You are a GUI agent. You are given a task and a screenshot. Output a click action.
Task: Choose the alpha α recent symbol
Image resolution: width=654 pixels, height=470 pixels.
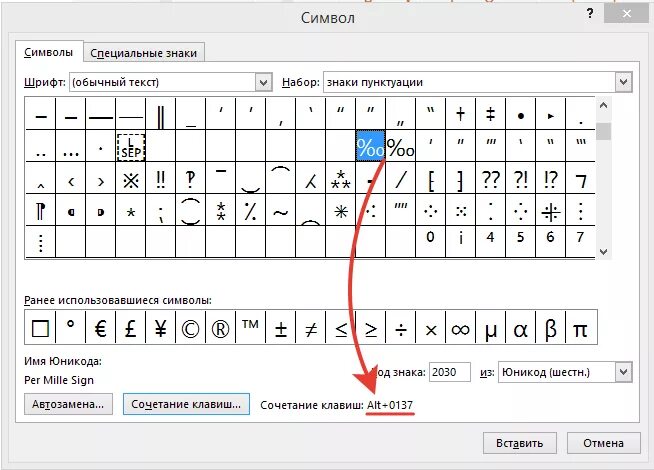(x=521, y=328)
